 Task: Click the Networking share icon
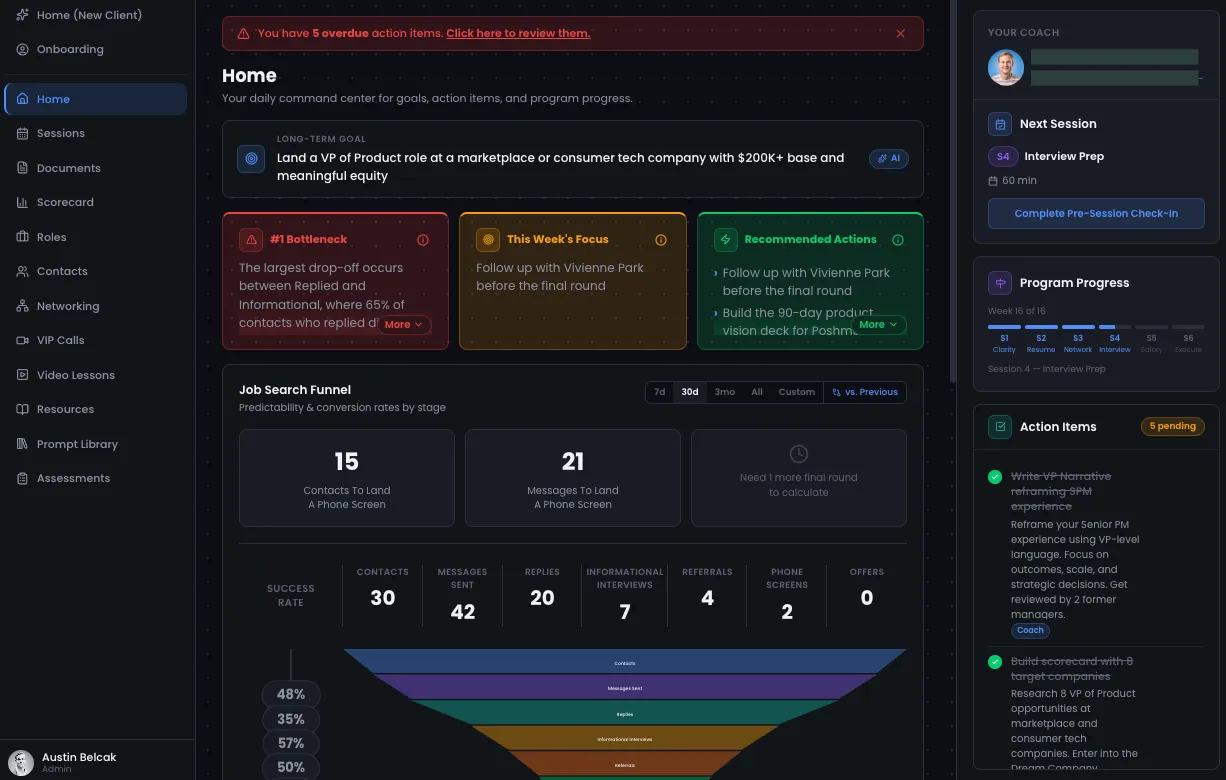[x=23, y=306]
